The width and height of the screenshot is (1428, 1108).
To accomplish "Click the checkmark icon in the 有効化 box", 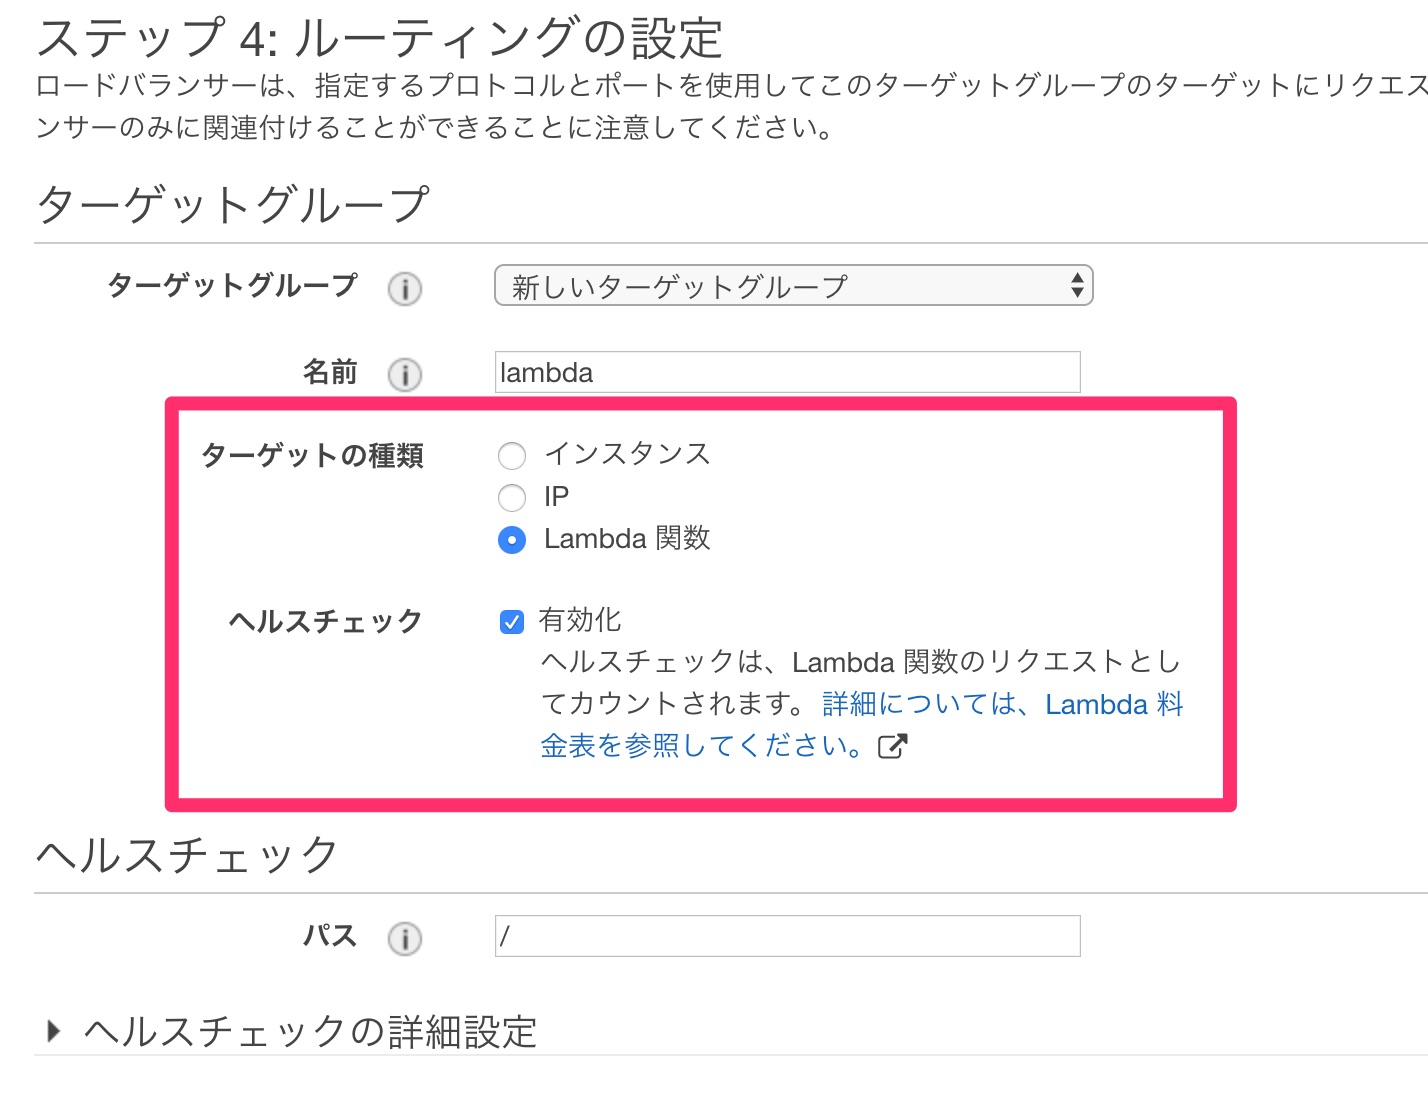I will pyautogui.click(x=511, y=621).
